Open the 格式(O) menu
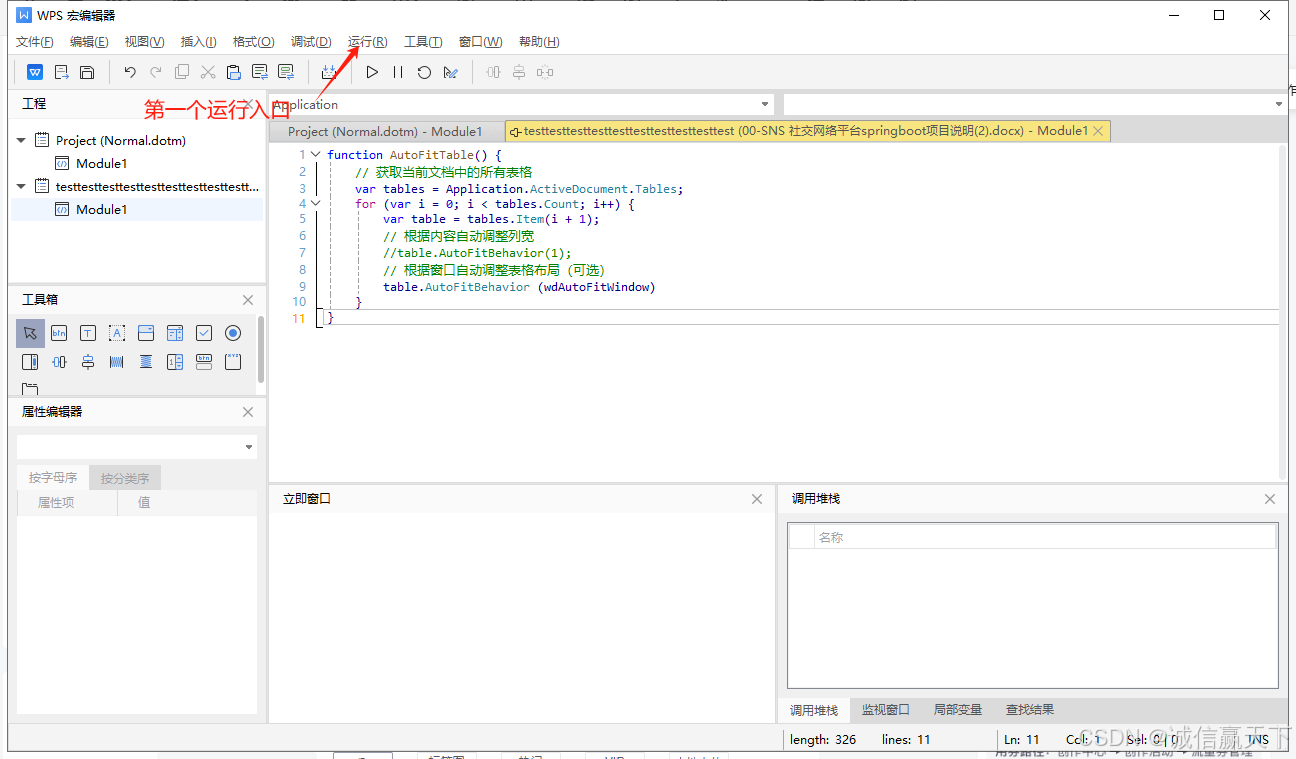 pyautogui.click(x=253, y=41)
